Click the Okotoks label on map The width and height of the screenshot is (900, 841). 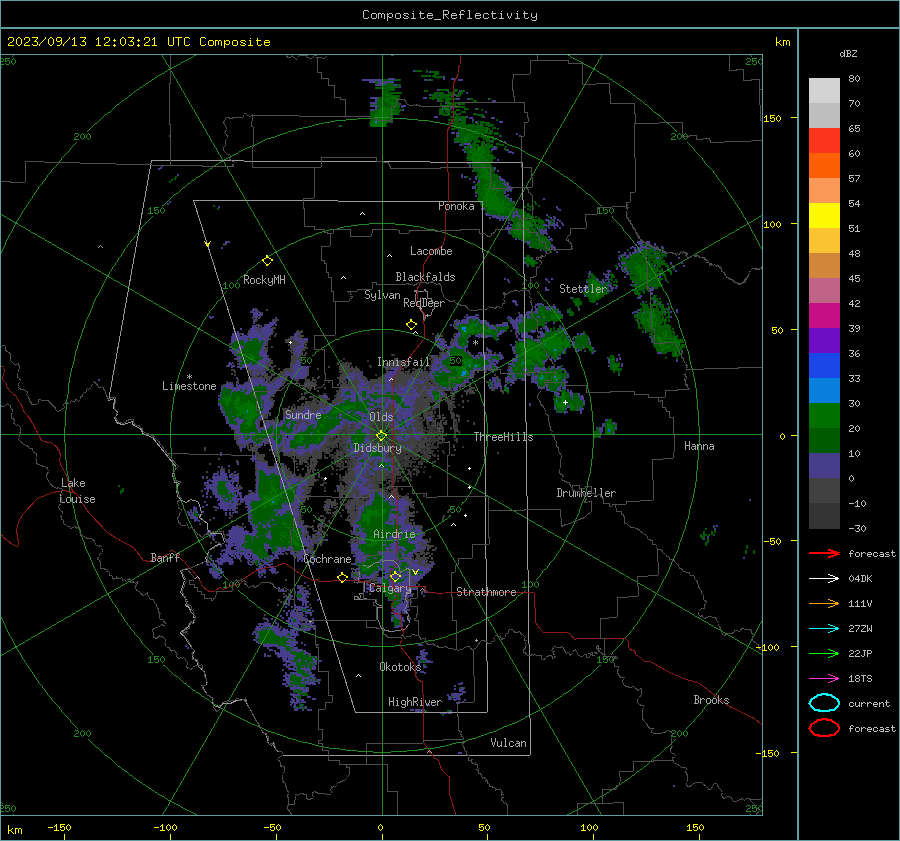point(400,667)
